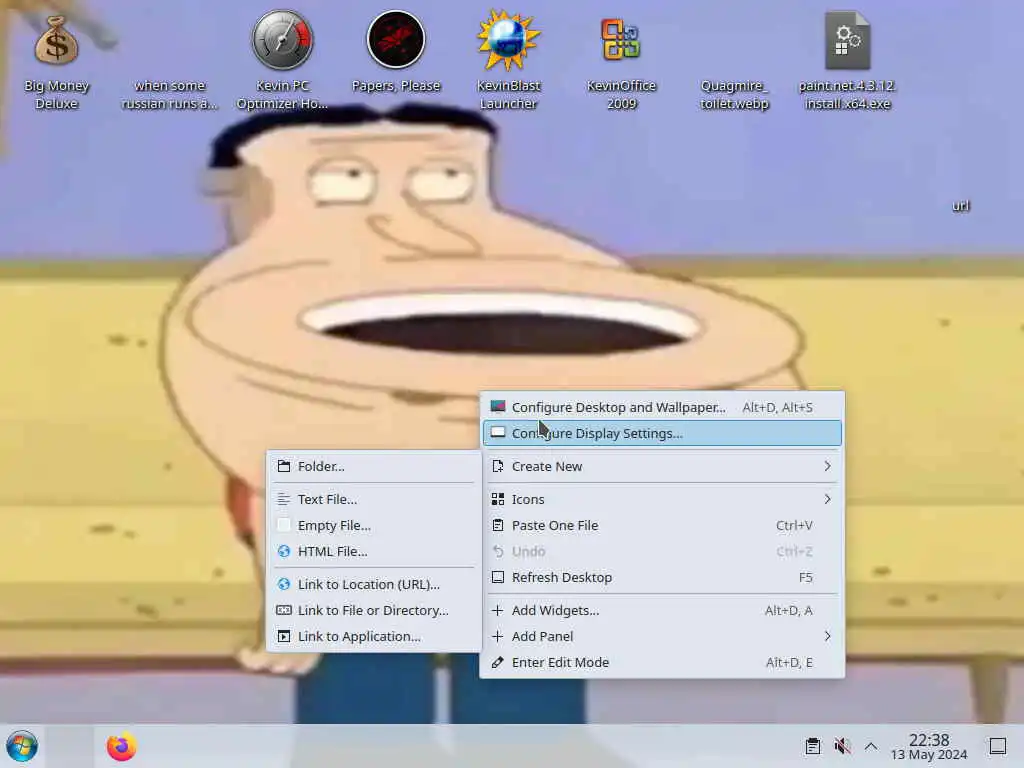Expand the hidden system tray icons arrow
Screen dimensions: 1024x768
tap(871, 746)
